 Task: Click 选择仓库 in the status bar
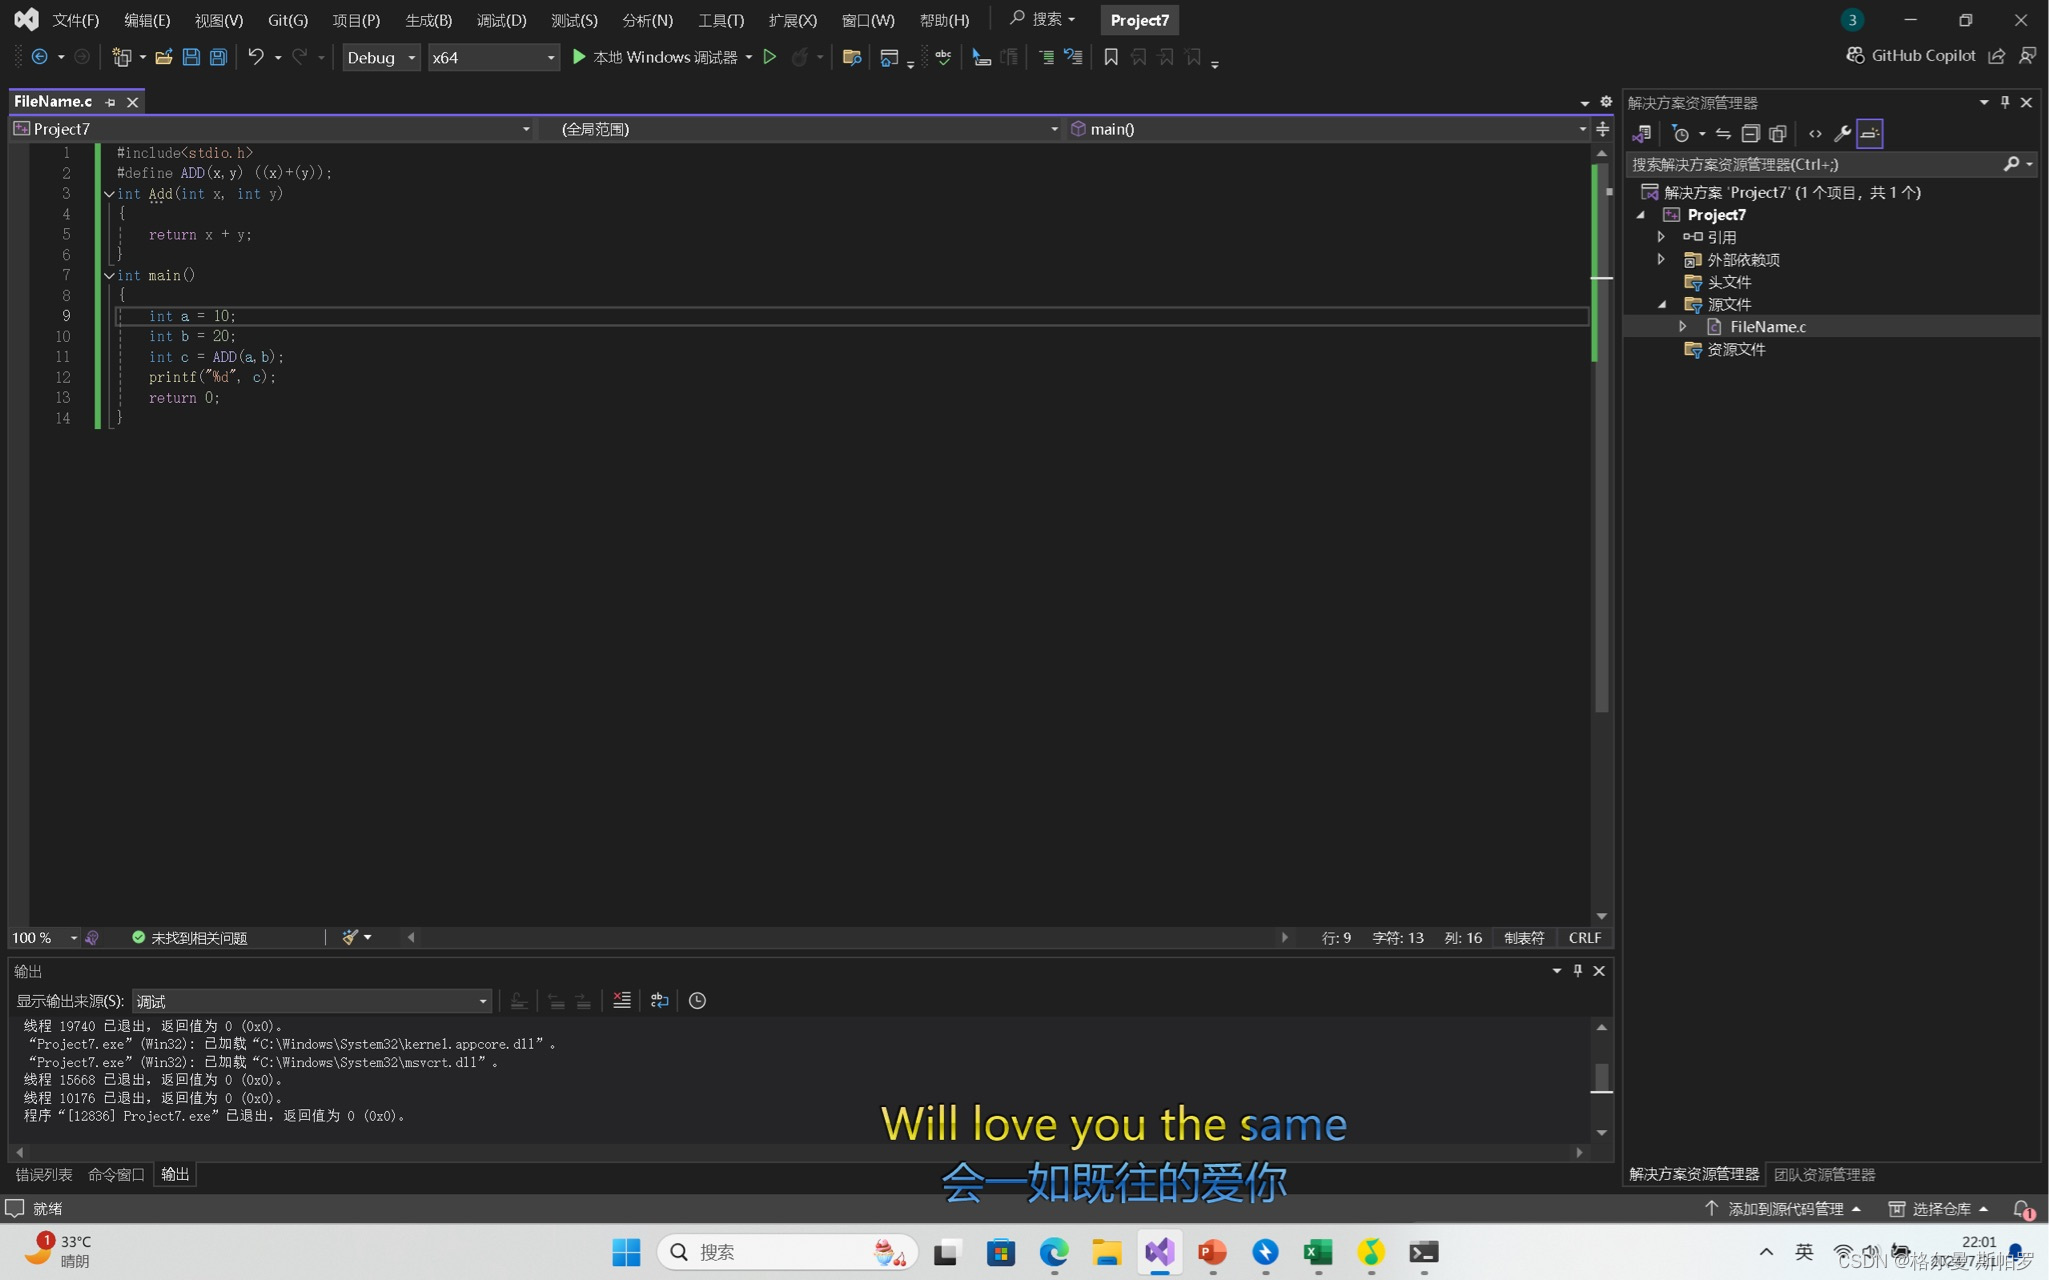pyautogui.click(x=1938, y=1209)
